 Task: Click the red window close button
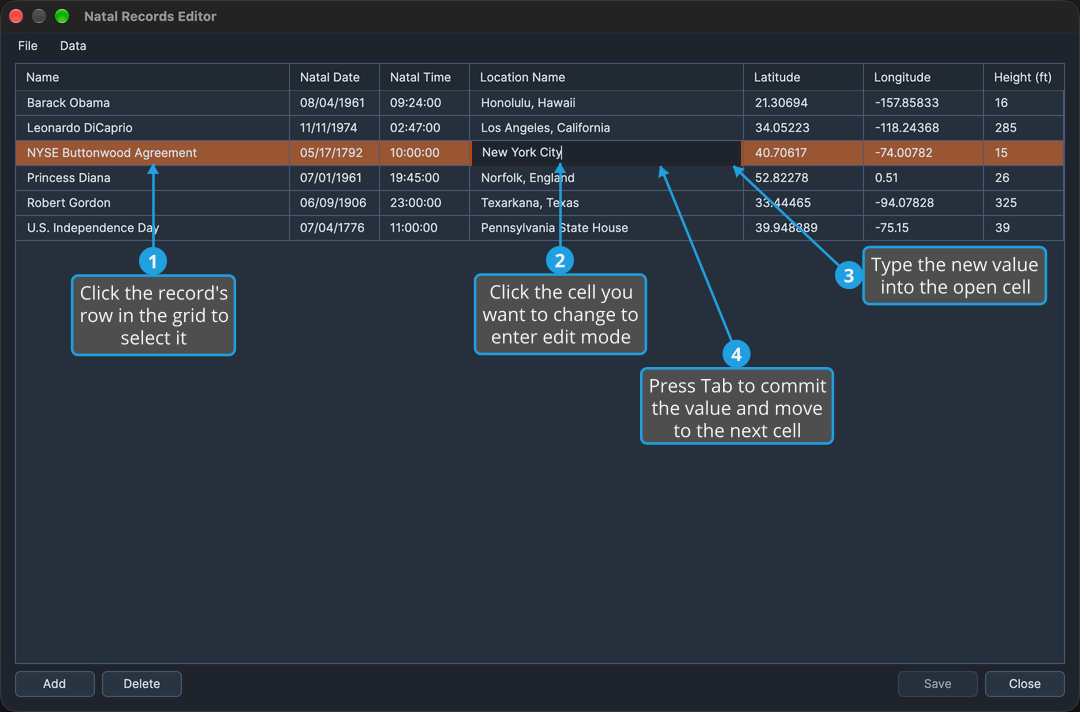point(16,17)
